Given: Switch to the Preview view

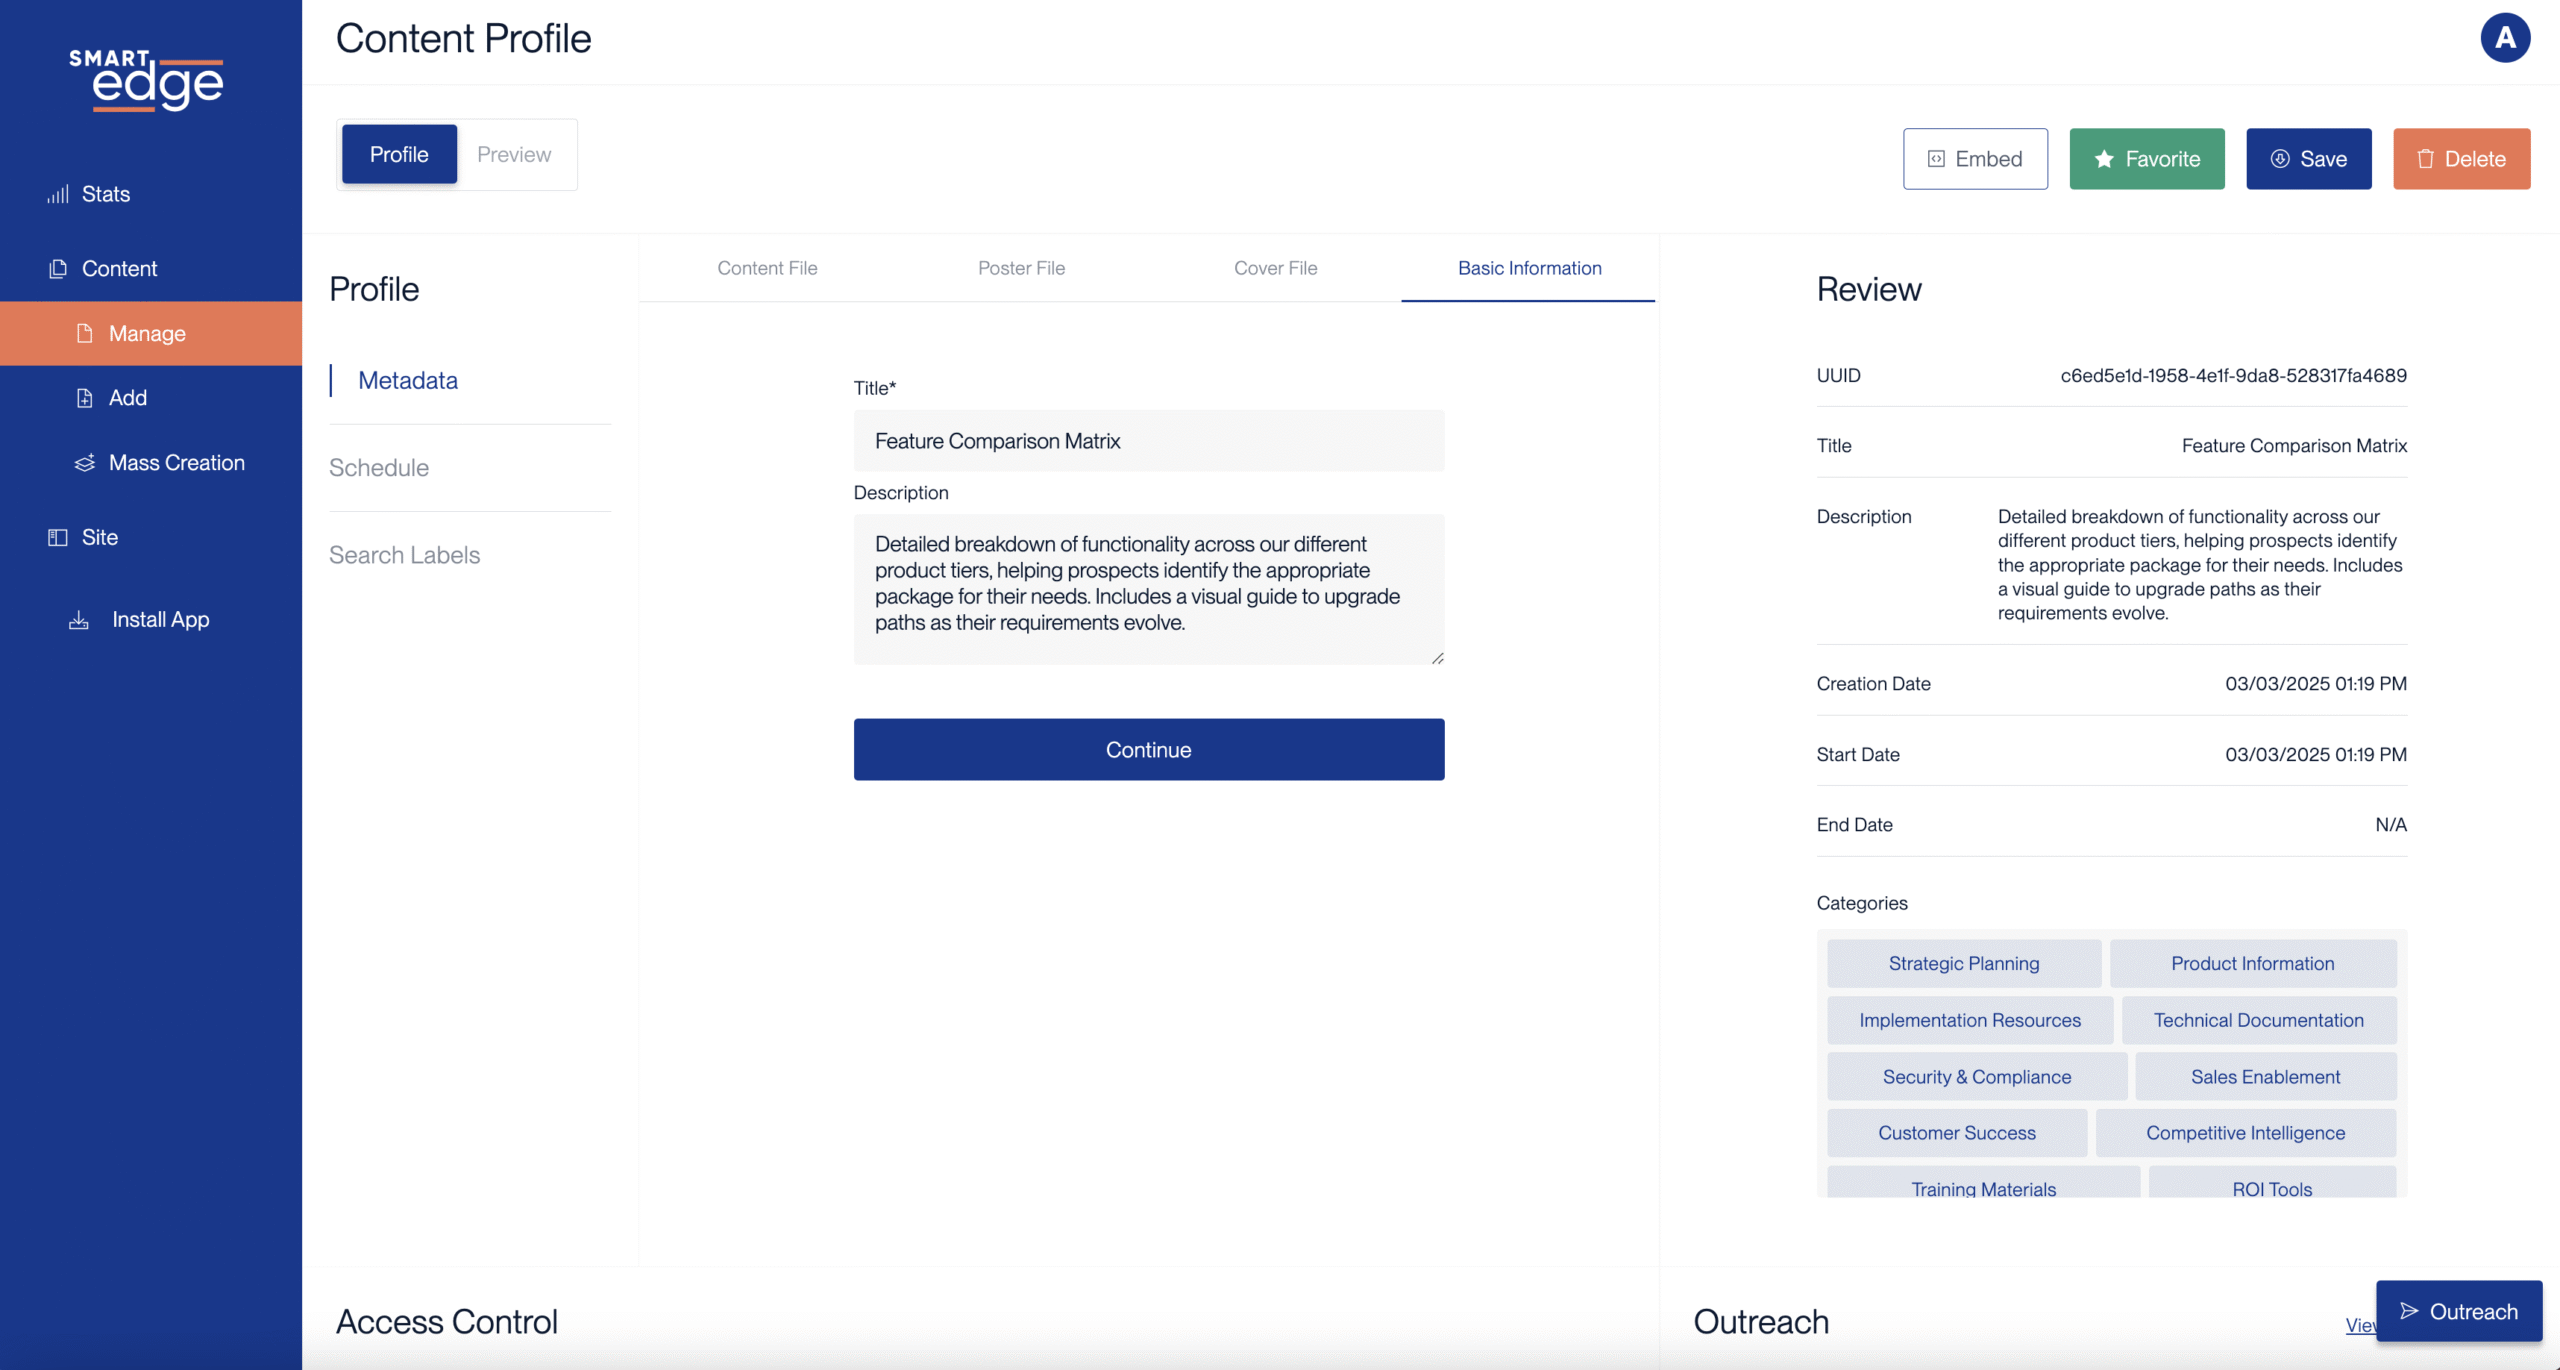Looking at the screenshot, I should [514, 154].
